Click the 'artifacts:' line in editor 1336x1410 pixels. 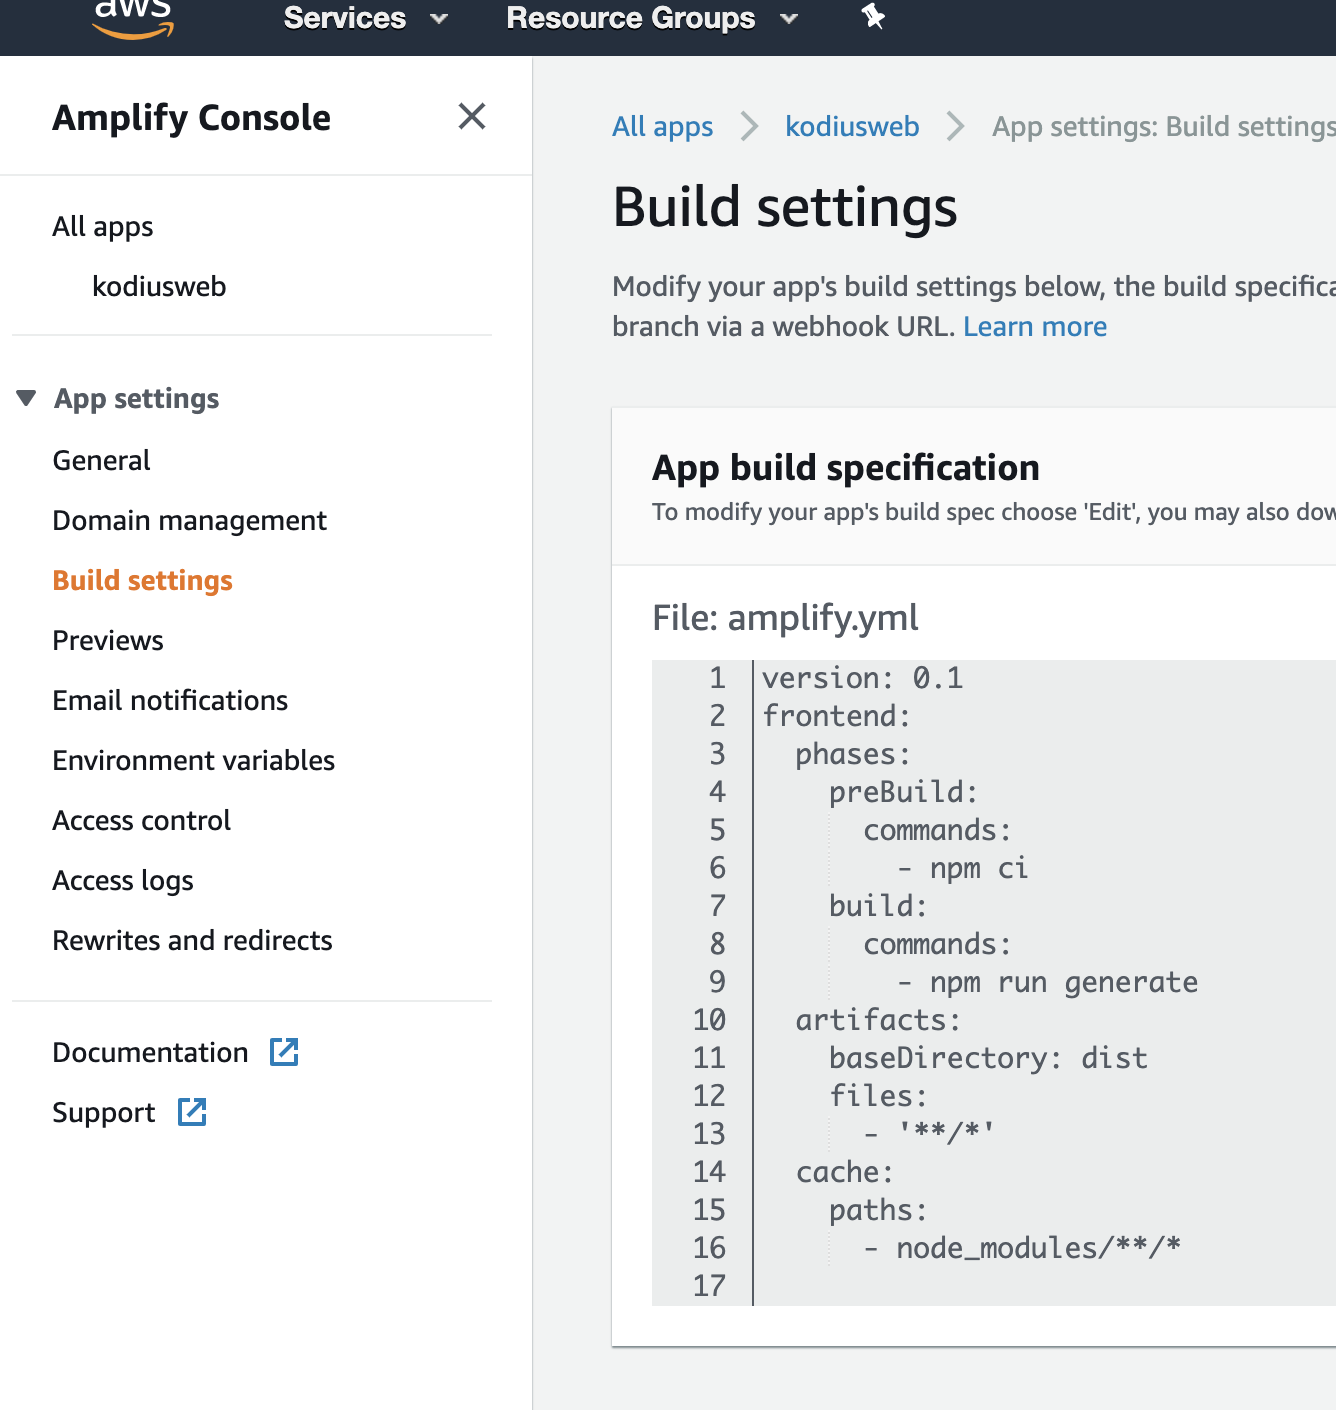(x=878, y=1020)
